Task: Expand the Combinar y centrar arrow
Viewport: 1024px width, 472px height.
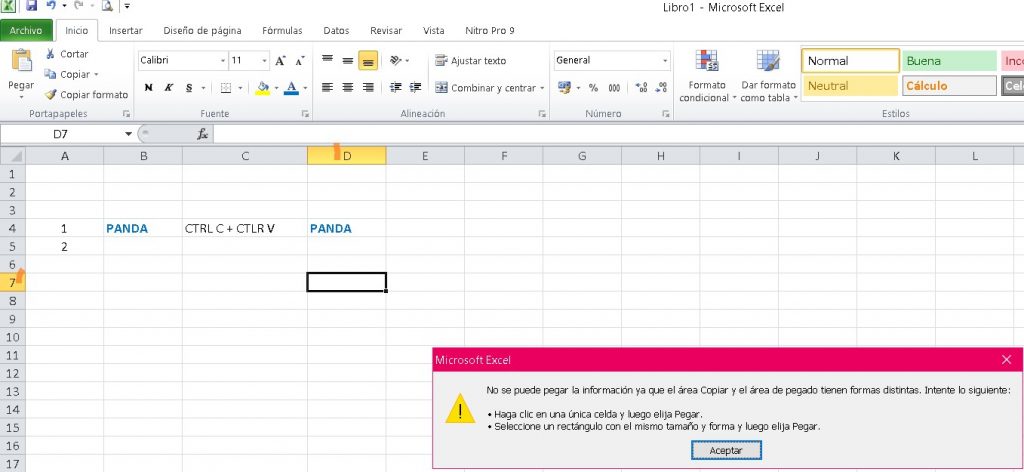Action: (x=542, y=88)
